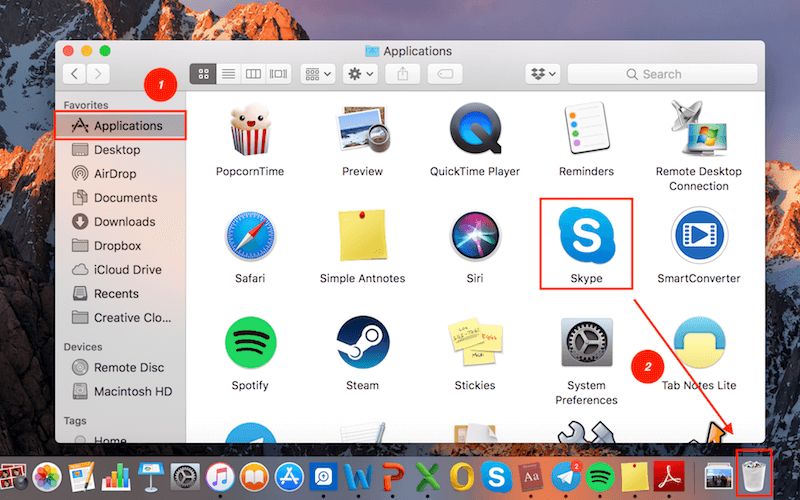Click the Share toolbar button

click(403, 74)
